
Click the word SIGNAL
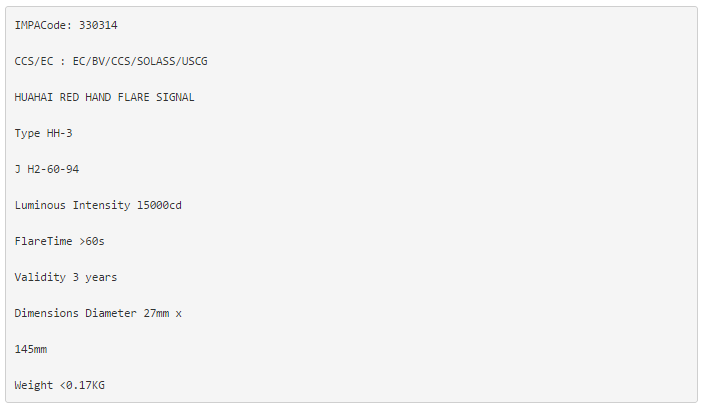coord(175,97)
